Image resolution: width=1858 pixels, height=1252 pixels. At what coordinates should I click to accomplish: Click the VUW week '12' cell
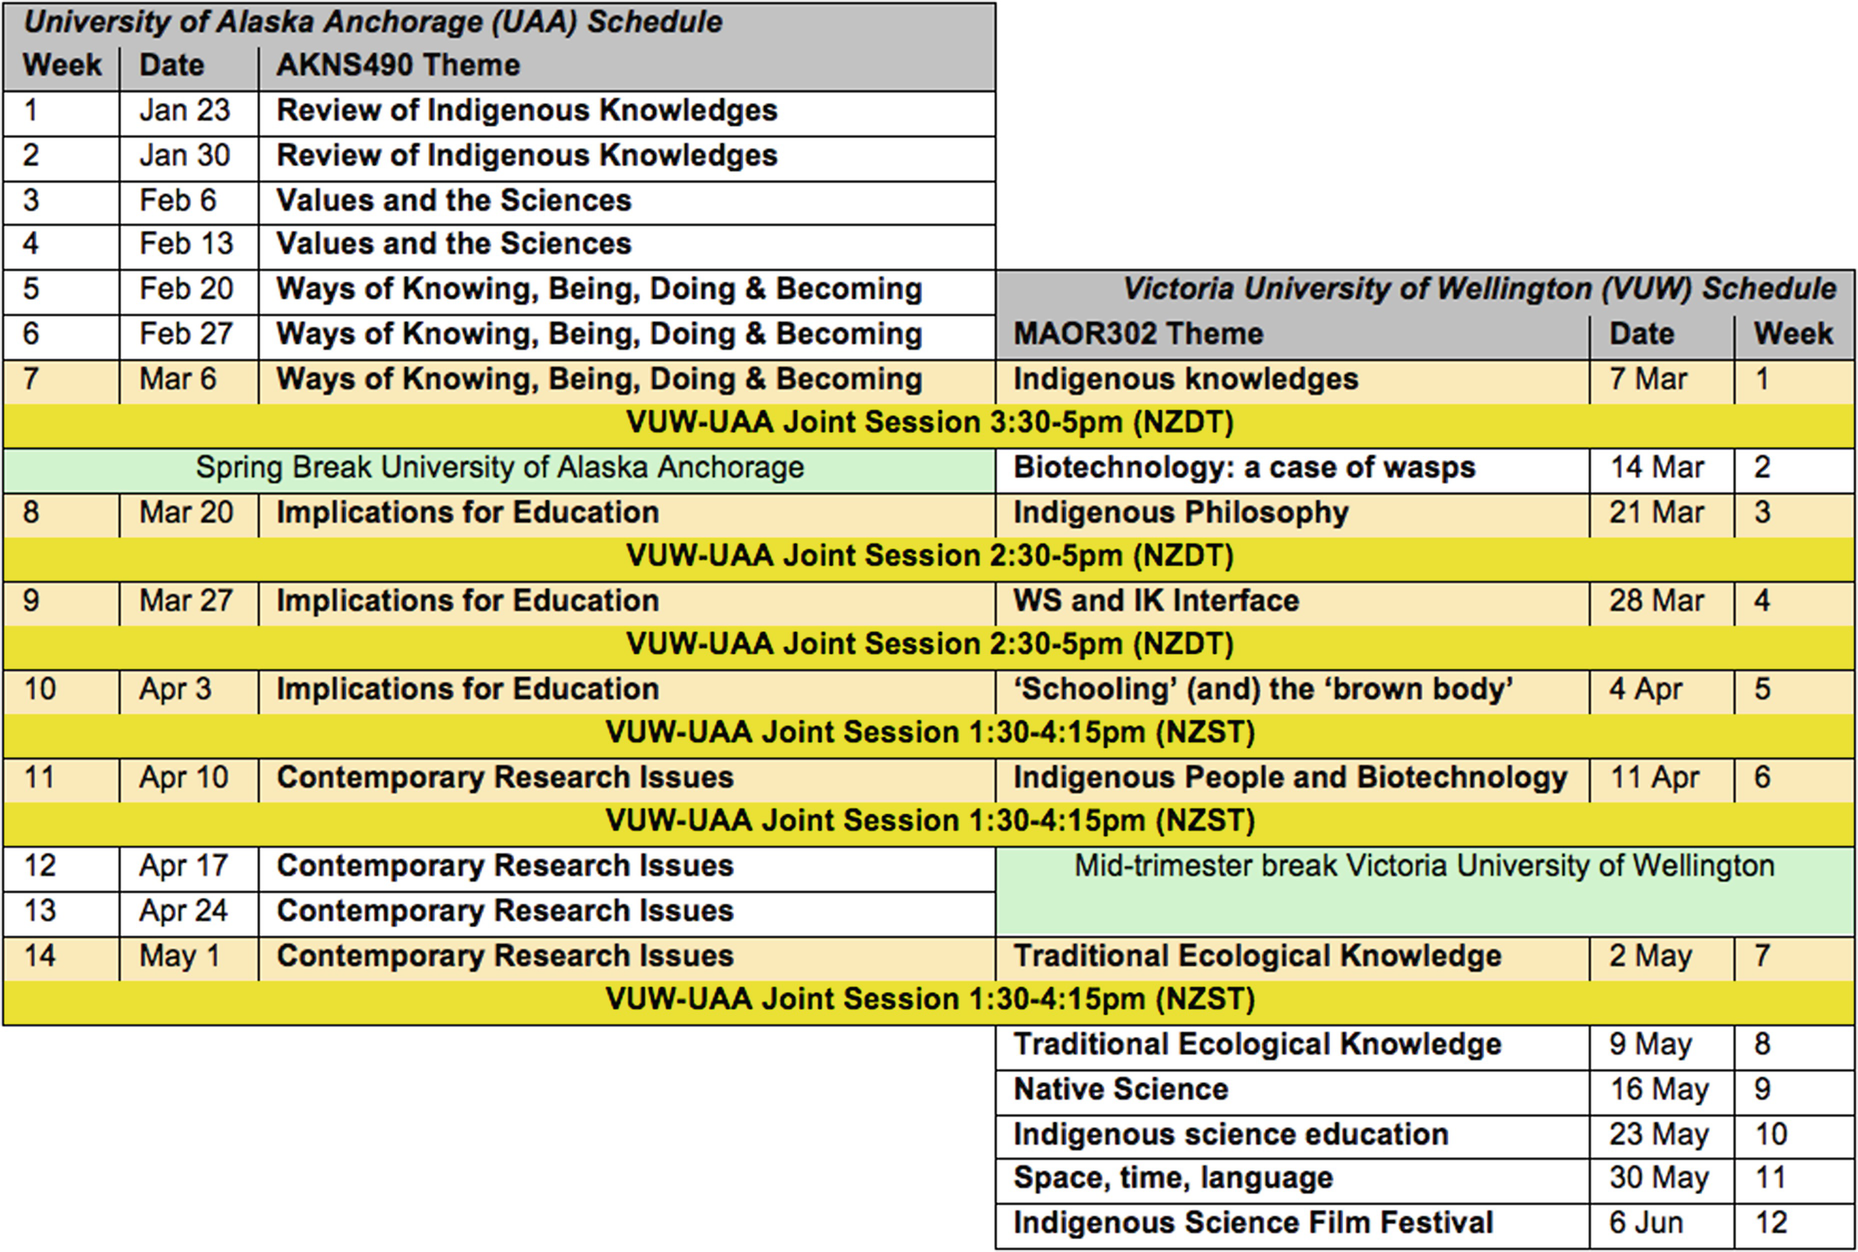pos(1794,1225)
